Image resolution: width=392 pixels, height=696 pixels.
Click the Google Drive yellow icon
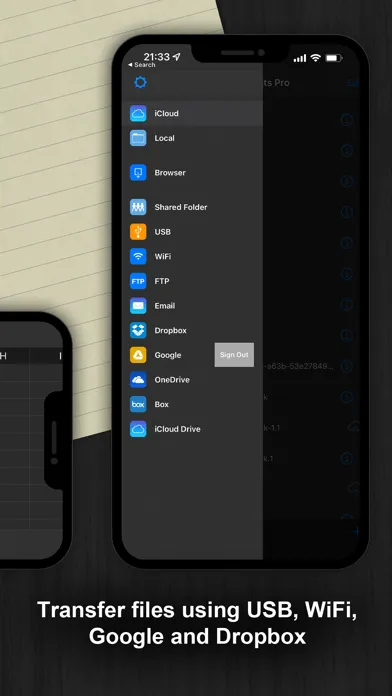[138, 355]
